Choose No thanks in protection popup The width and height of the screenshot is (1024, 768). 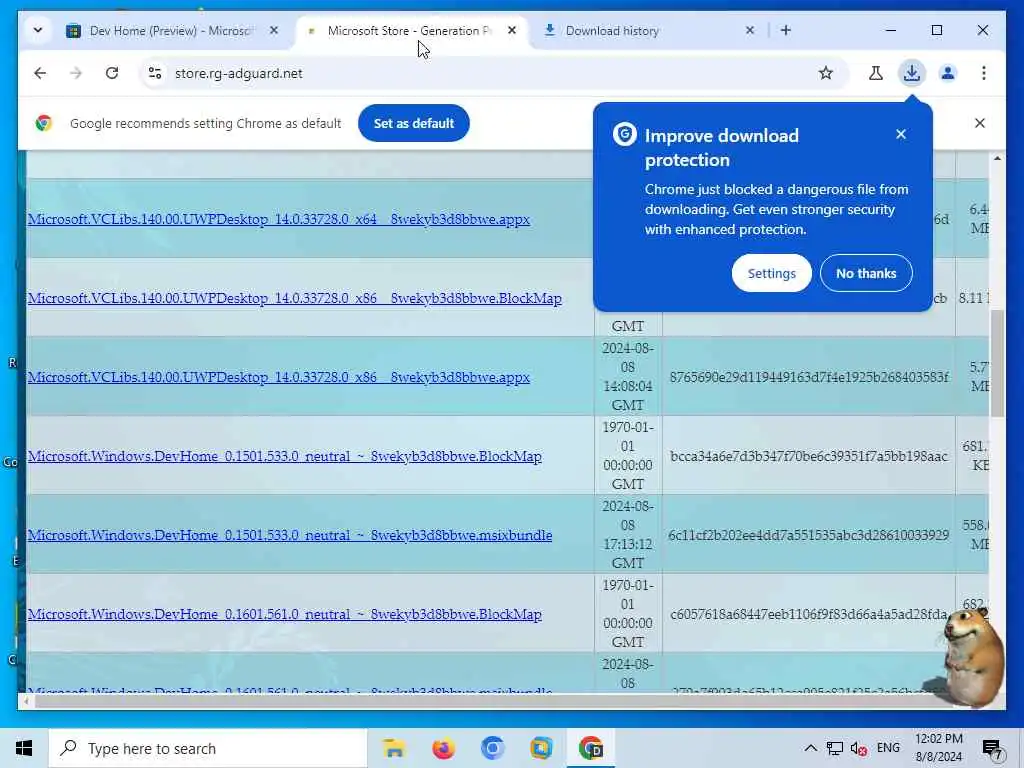click(x=866, y=273)
